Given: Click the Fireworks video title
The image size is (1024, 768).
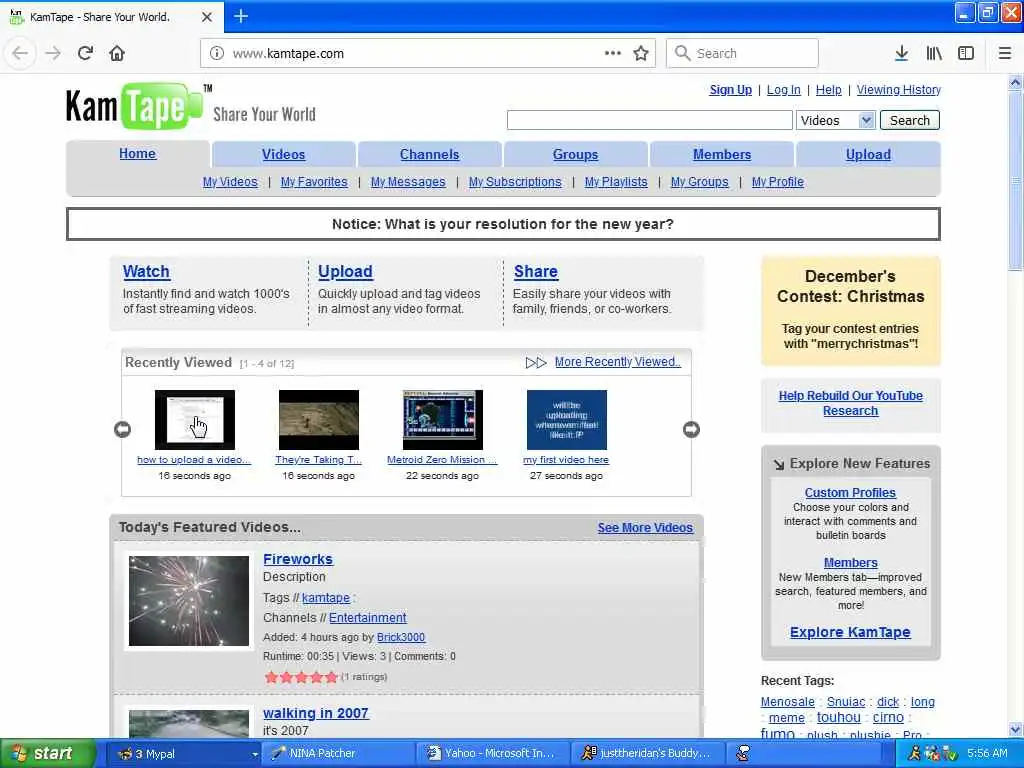Looking at the screenshot, I should point(298,559).
